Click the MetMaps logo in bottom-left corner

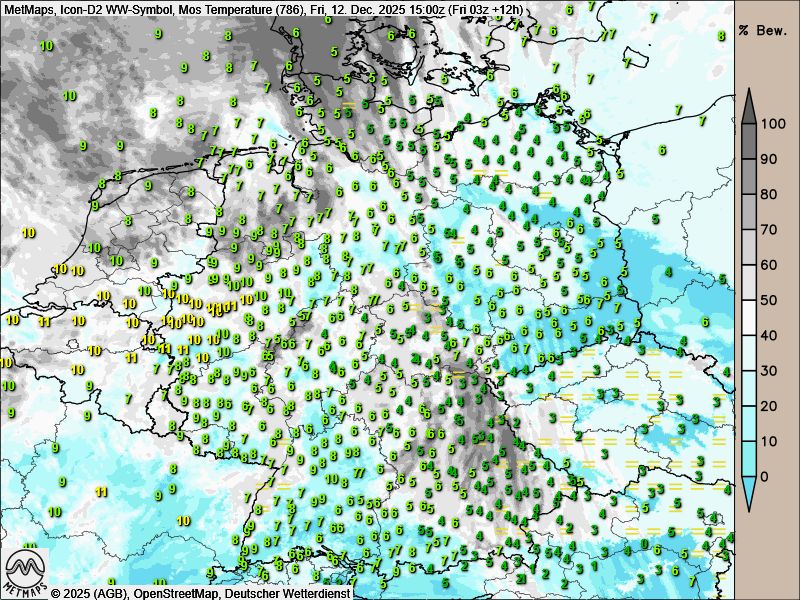pyautogui.click(x=26, y=571)
